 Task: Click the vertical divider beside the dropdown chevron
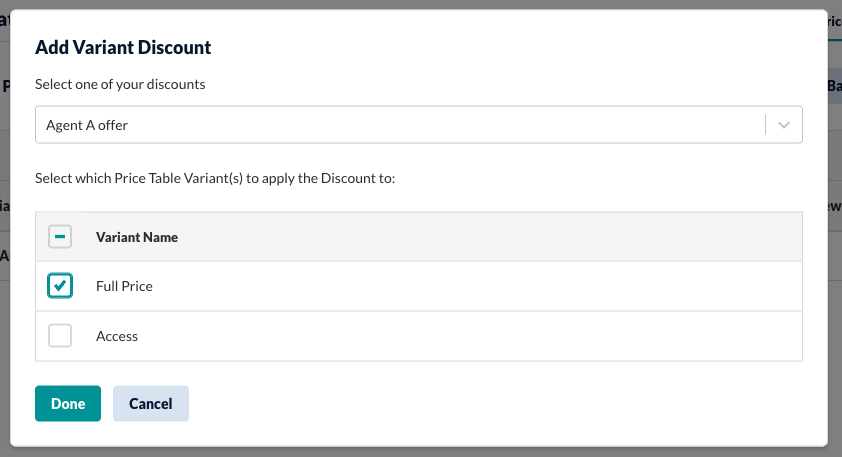click(765, 125)
